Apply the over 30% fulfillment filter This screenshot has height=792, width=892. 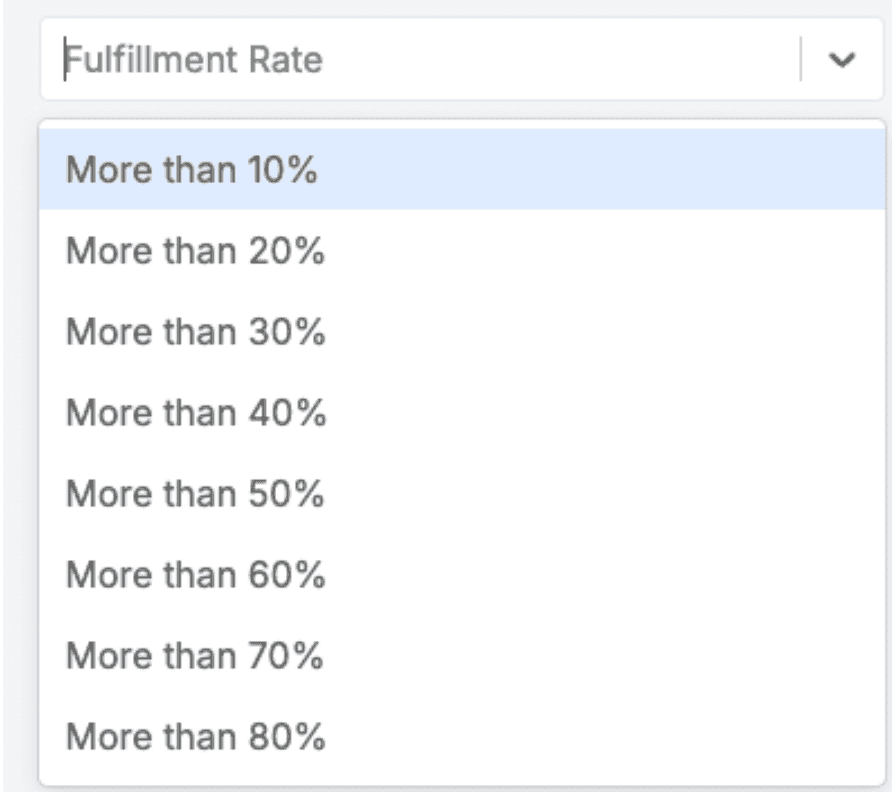195,332
